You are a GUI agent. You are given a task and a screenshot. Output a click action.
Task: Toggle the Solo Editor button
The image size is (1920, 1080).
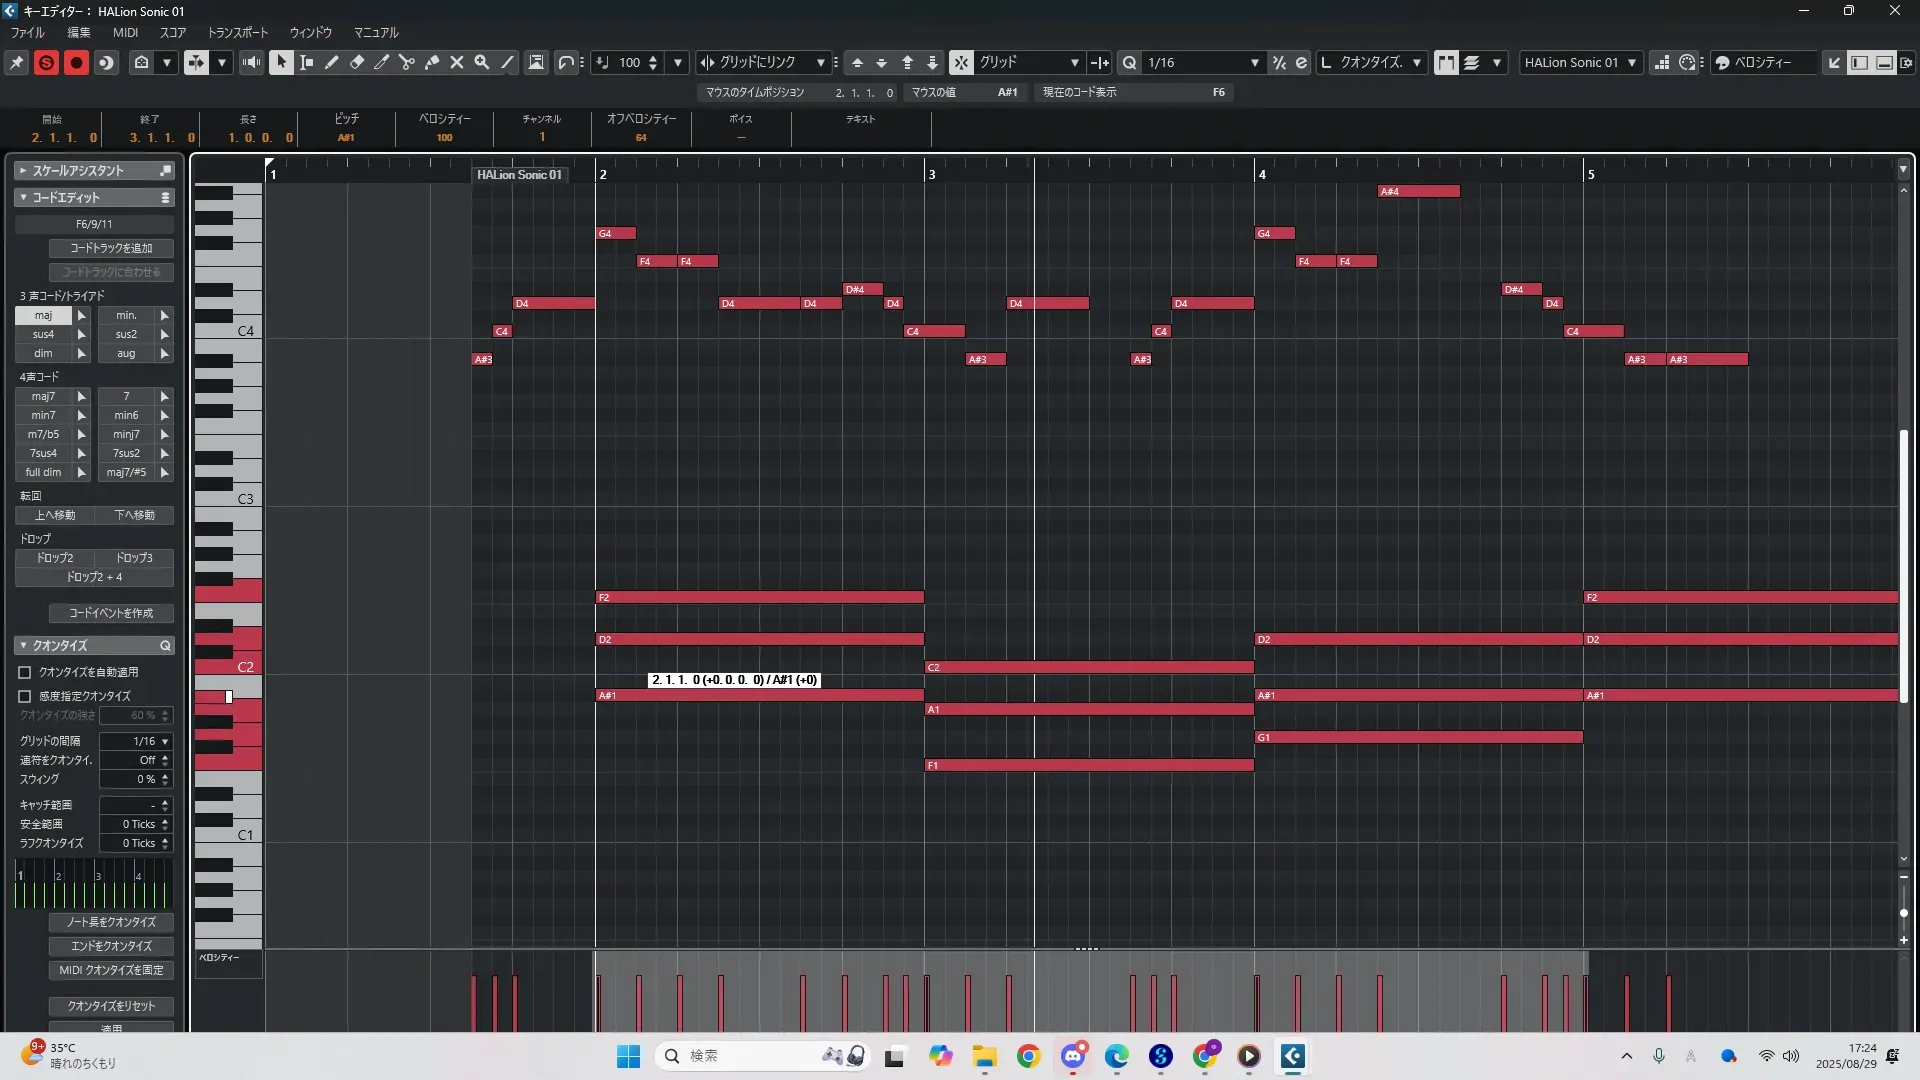pyautogui.click(x=46, y=62)
